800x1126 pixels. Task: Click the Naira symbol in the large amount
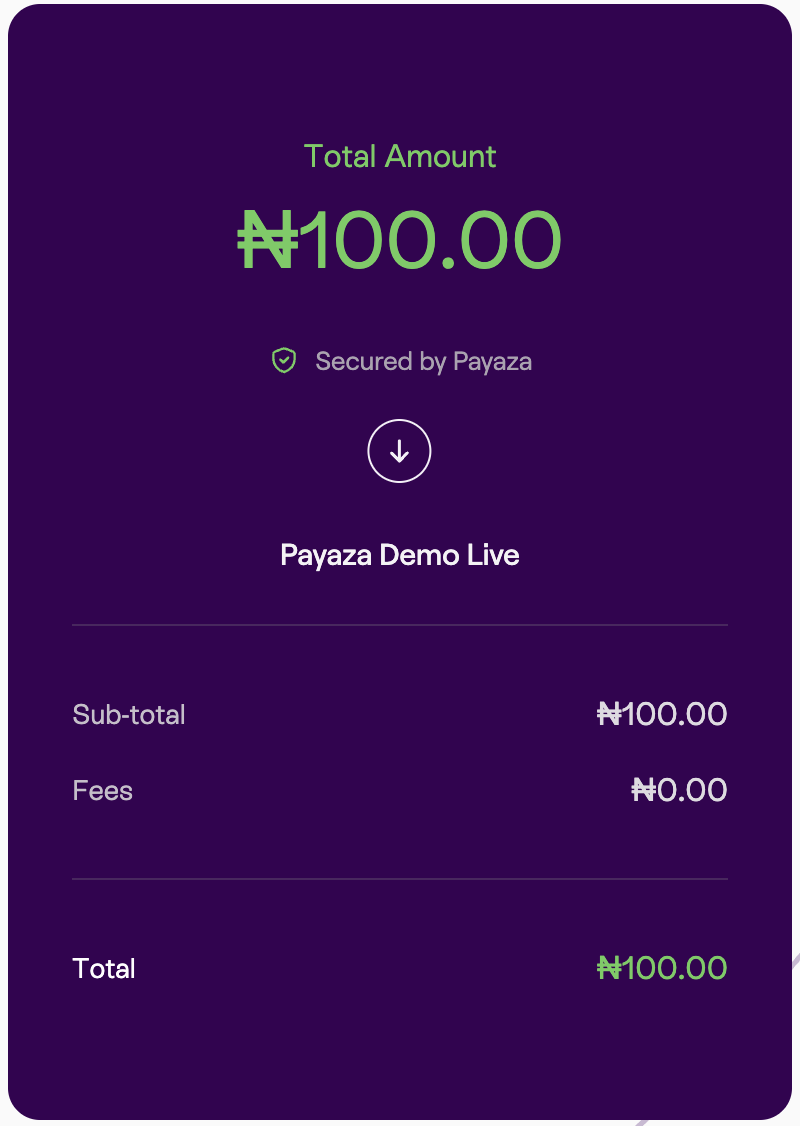(268, 240)
